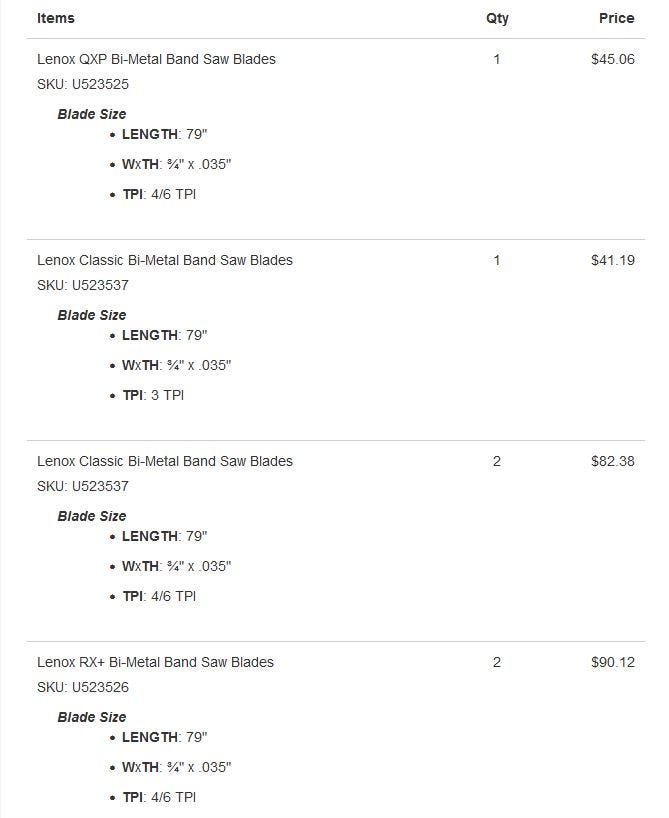This screenshot has height=818, width=669.
Task: Select the $82.38 price
Action: [613, 461]
